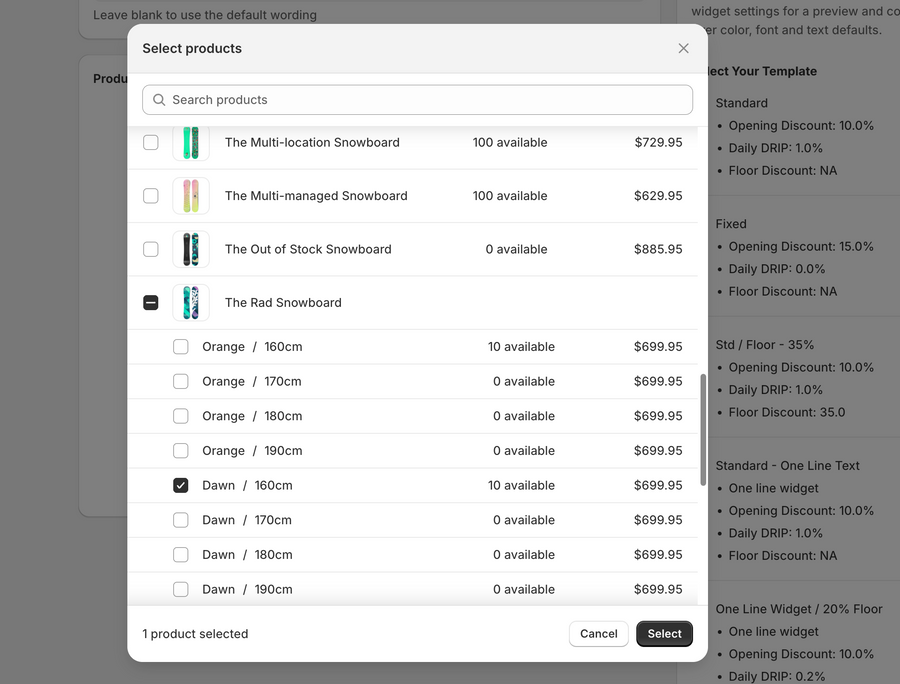The image size is (900, 684).
Task: Close the Select products dialog
Action: (683, 48)
